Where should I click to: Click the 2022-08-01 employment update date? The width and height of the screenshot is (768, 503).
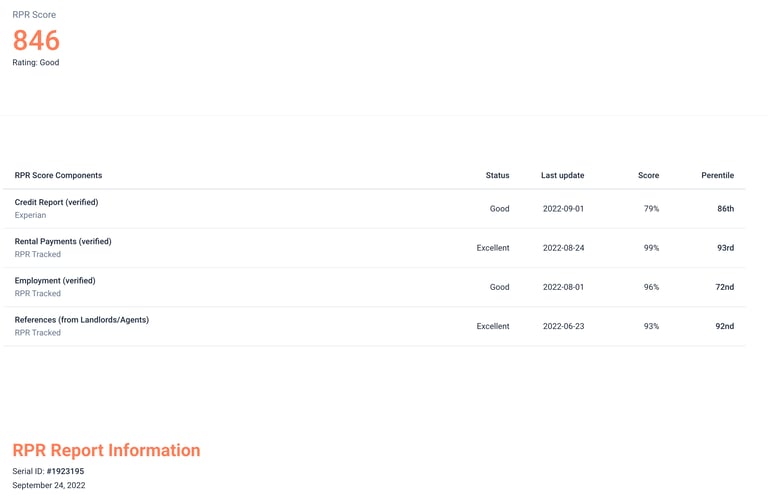pos(563,287)
